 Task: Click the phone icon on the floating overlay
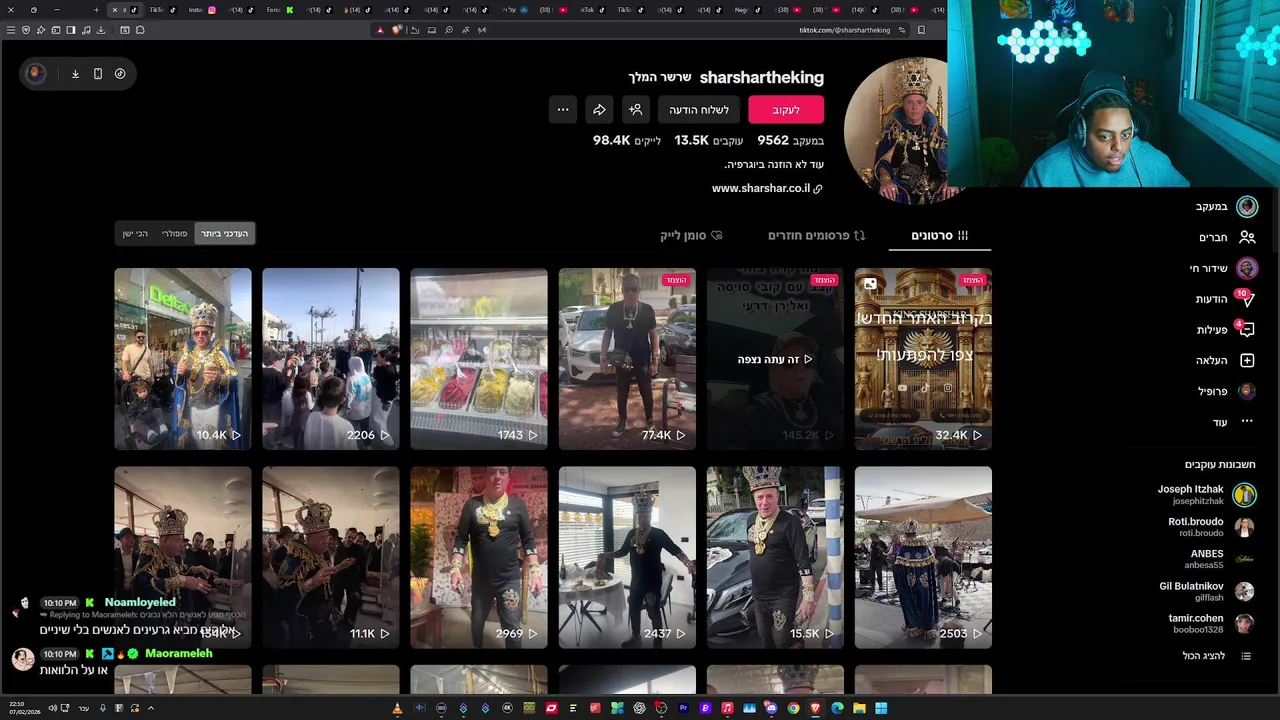(x=97, y=74)
